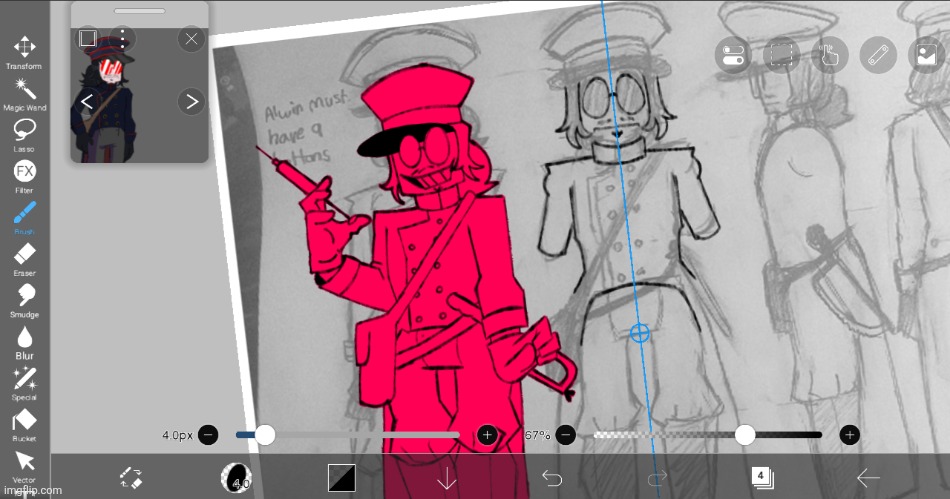This screenshot has height=499, width=950.
Task: Select the Blur tool
Action: (24, 343)
